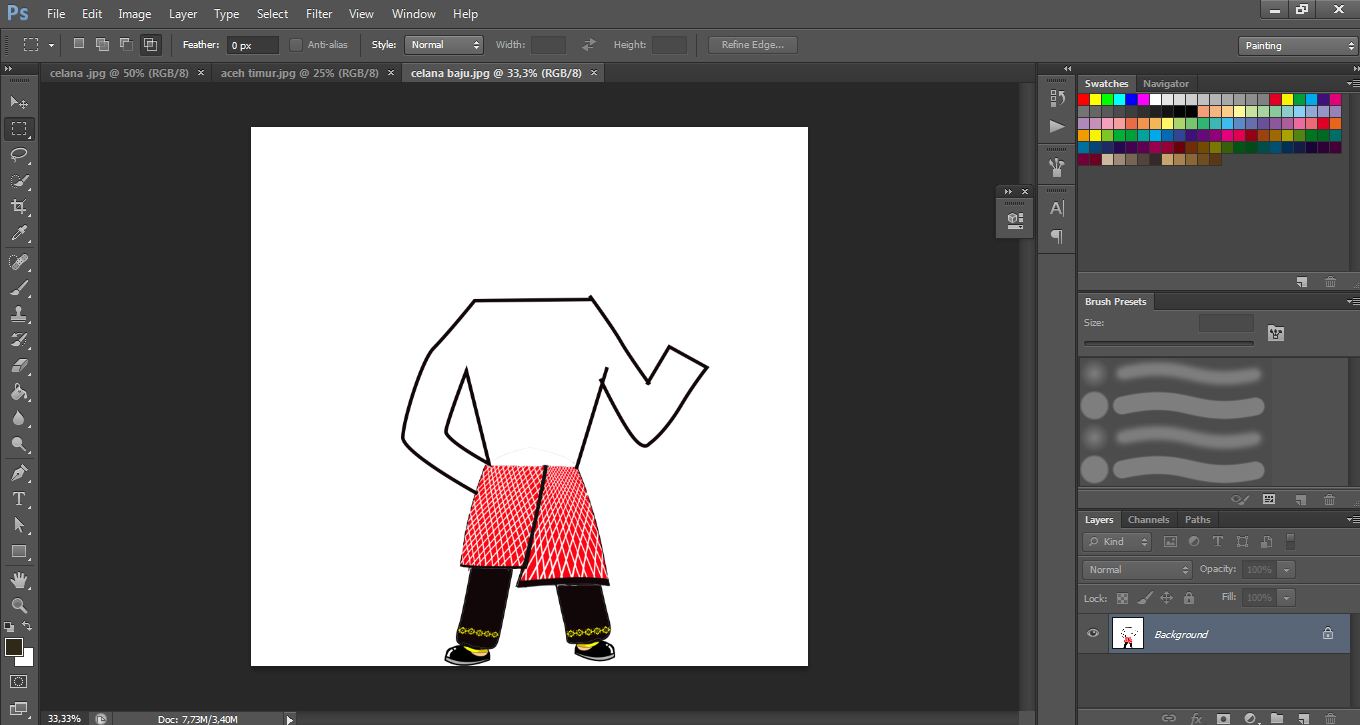Turn layer filtering switch on or off
This screenshot has height=725, width=1360.
pos(1290,542)
